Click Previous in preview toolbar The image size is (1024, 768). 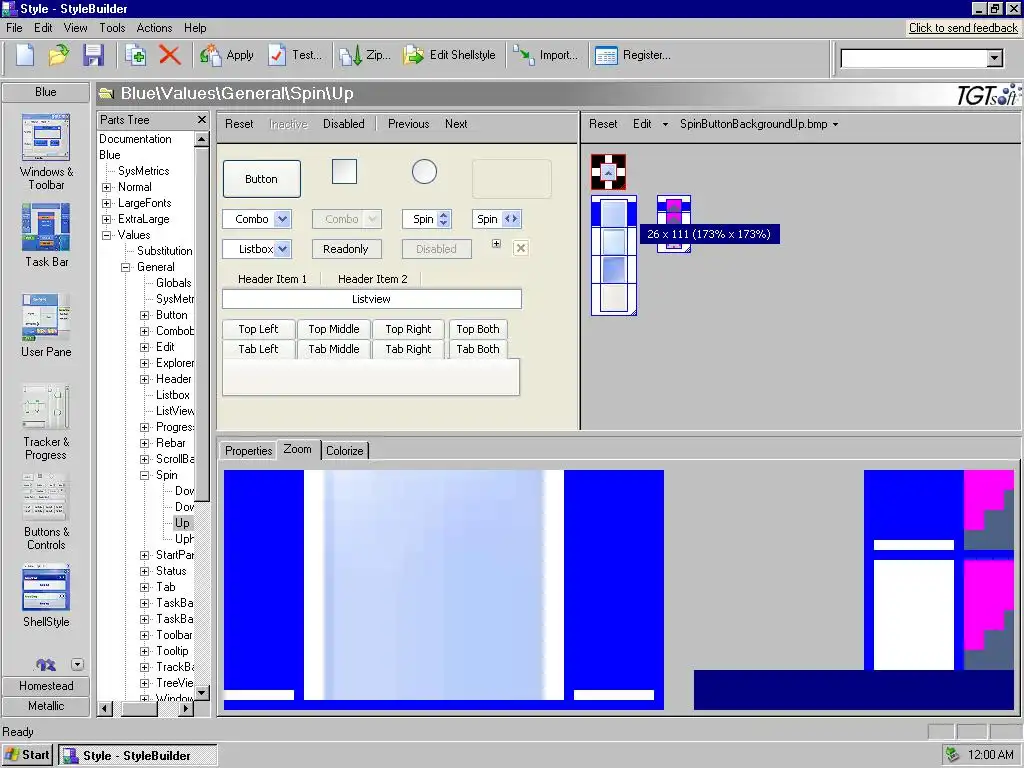(x=409, y=124)
